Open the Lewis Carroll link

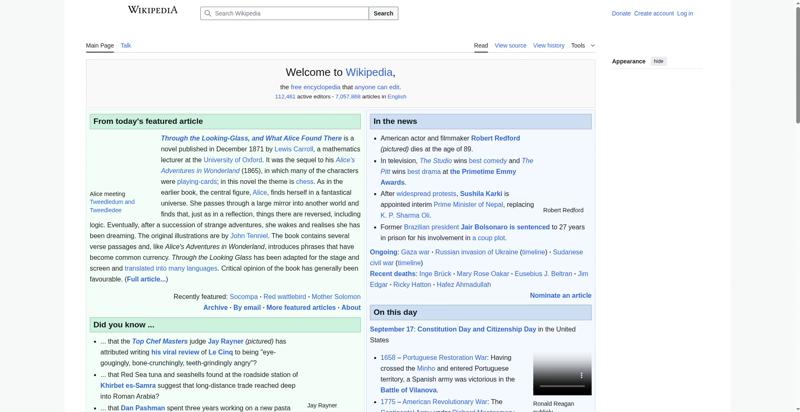click(x=293, y=149)
